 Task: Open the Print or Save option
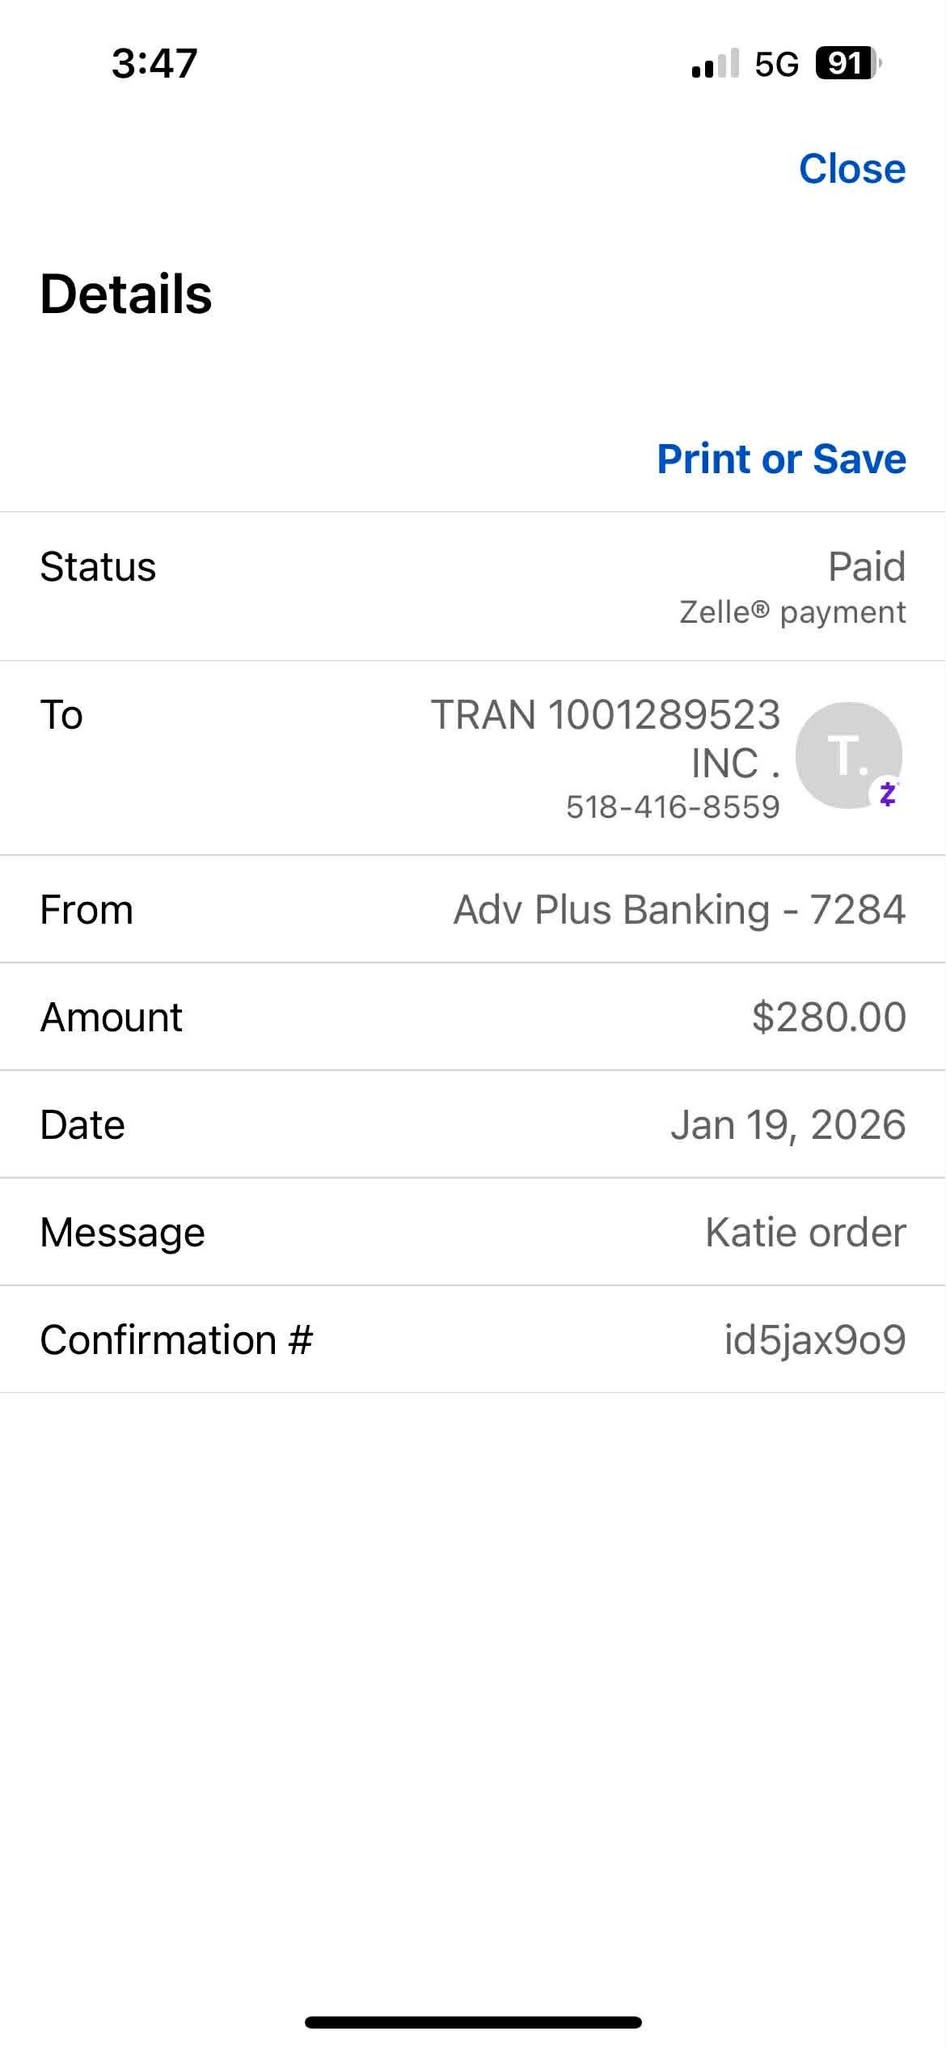pyautogui.click(x=781, y=459)
